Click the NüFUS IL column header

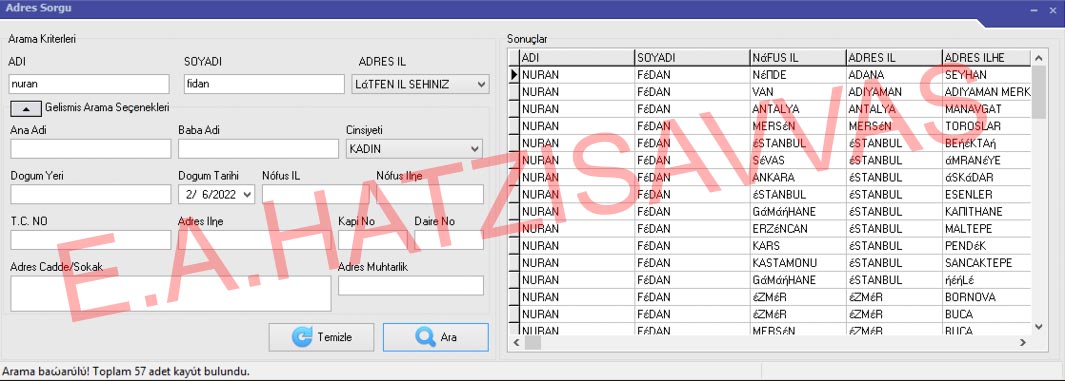[798, 58]
